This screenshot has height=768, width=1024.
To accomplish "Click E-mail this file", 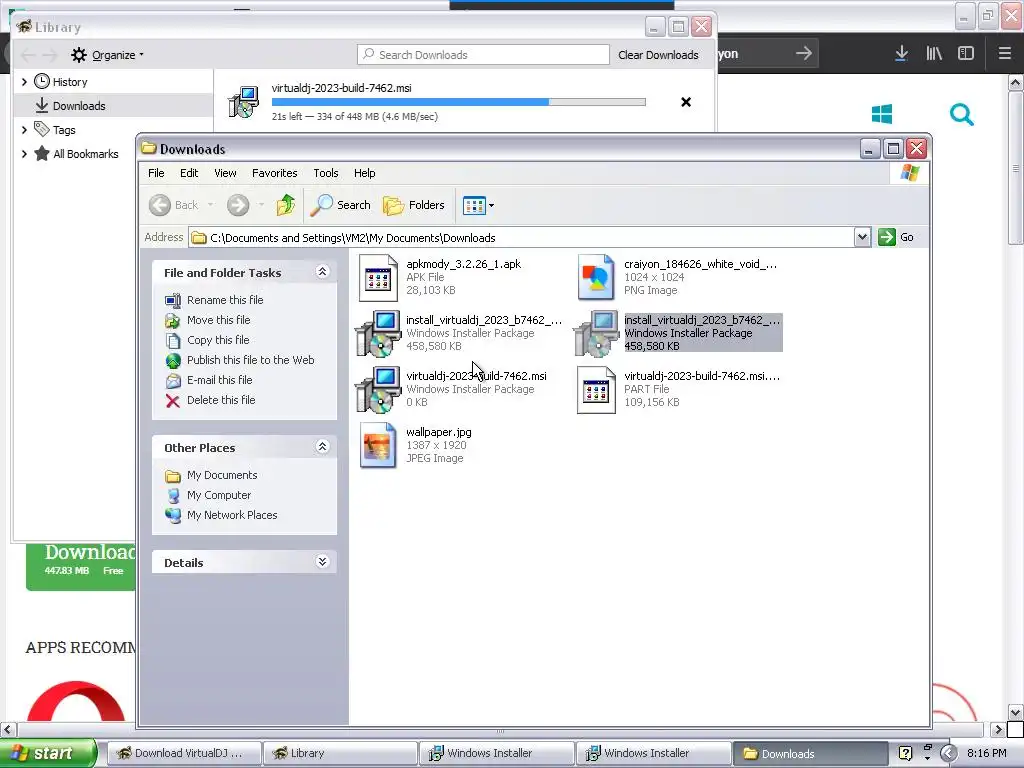I will pyautogui.click(x=219, y=380).
